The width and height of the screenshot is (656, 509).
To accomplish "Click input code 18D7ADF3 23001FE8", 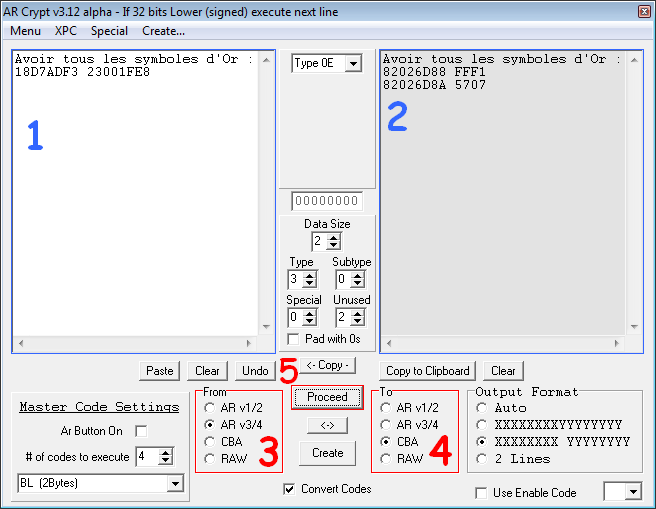I will coord(82,72).
